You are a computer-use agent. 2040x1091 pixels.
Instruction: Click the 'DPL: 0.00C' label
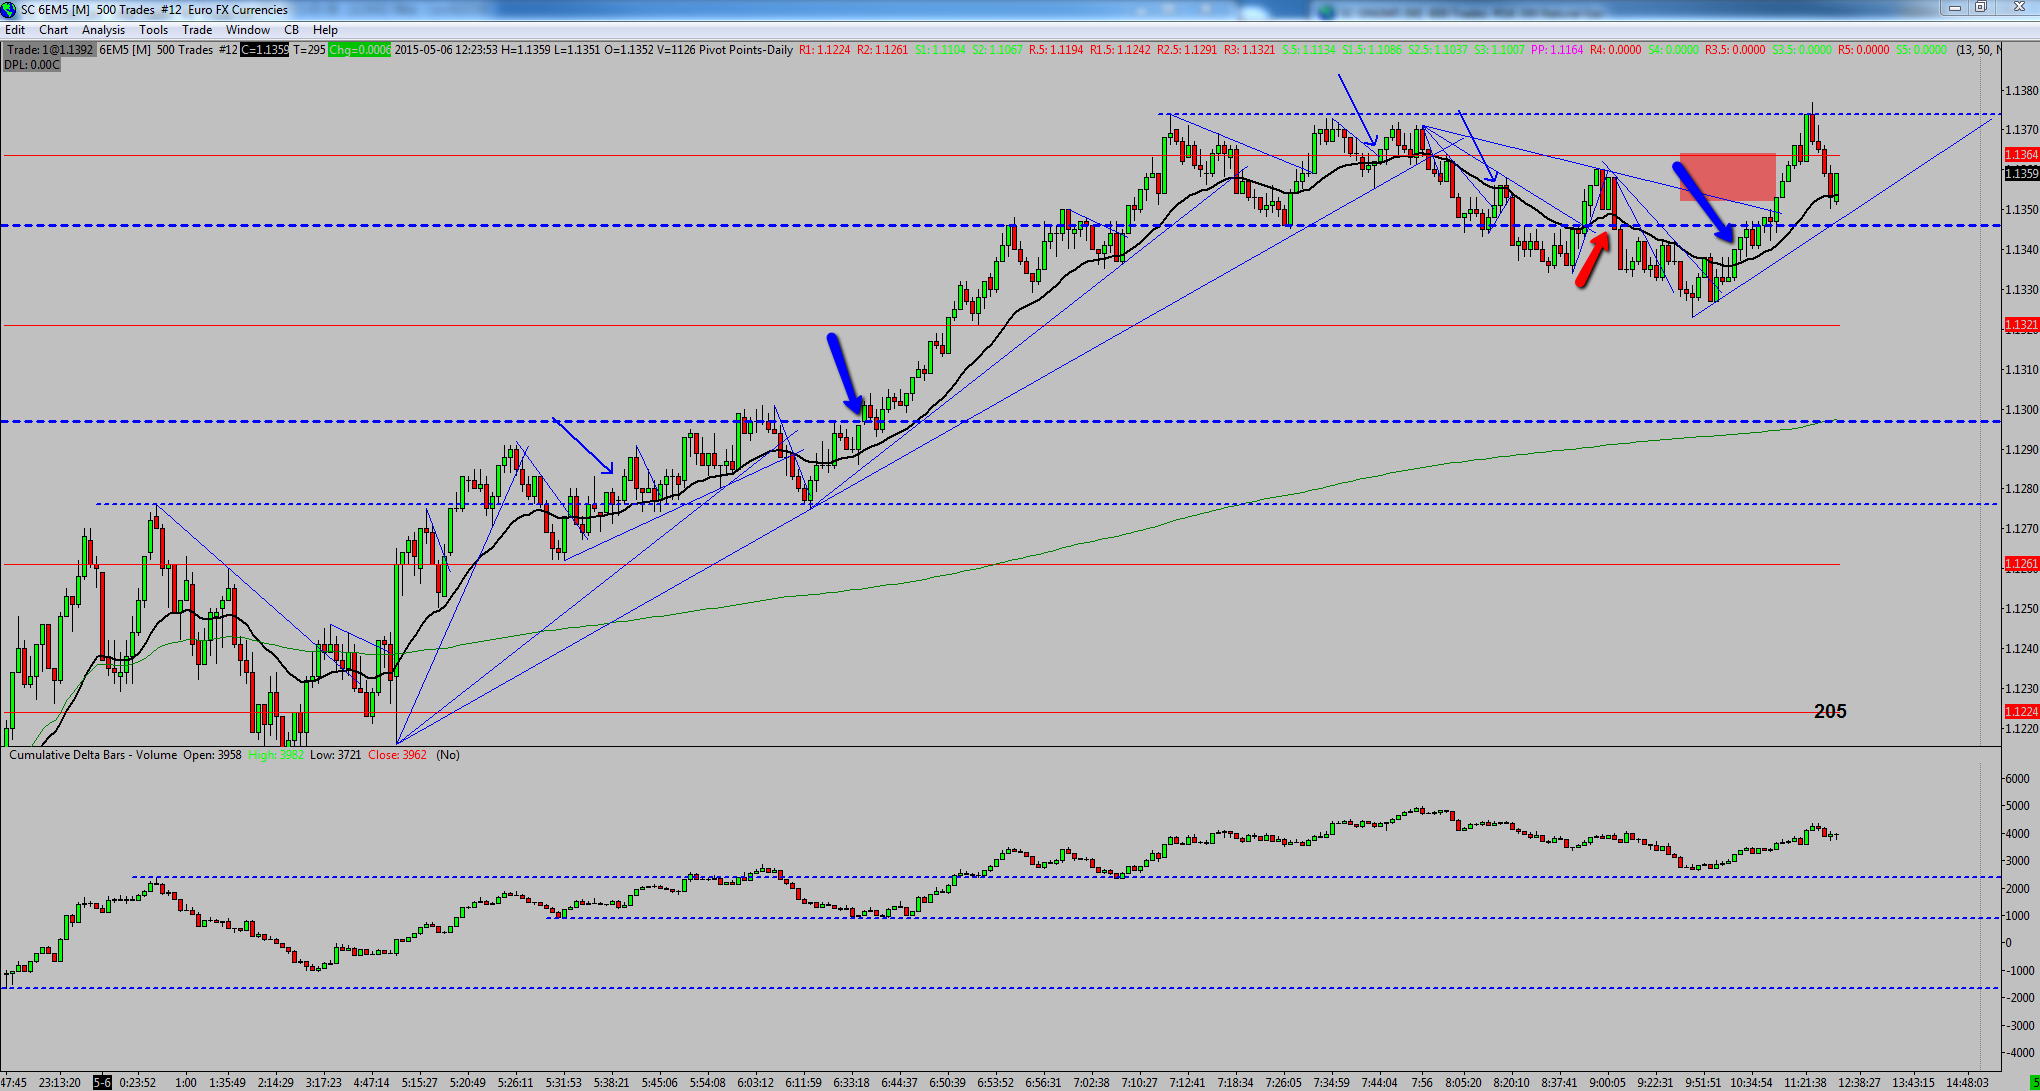point(32,65)
